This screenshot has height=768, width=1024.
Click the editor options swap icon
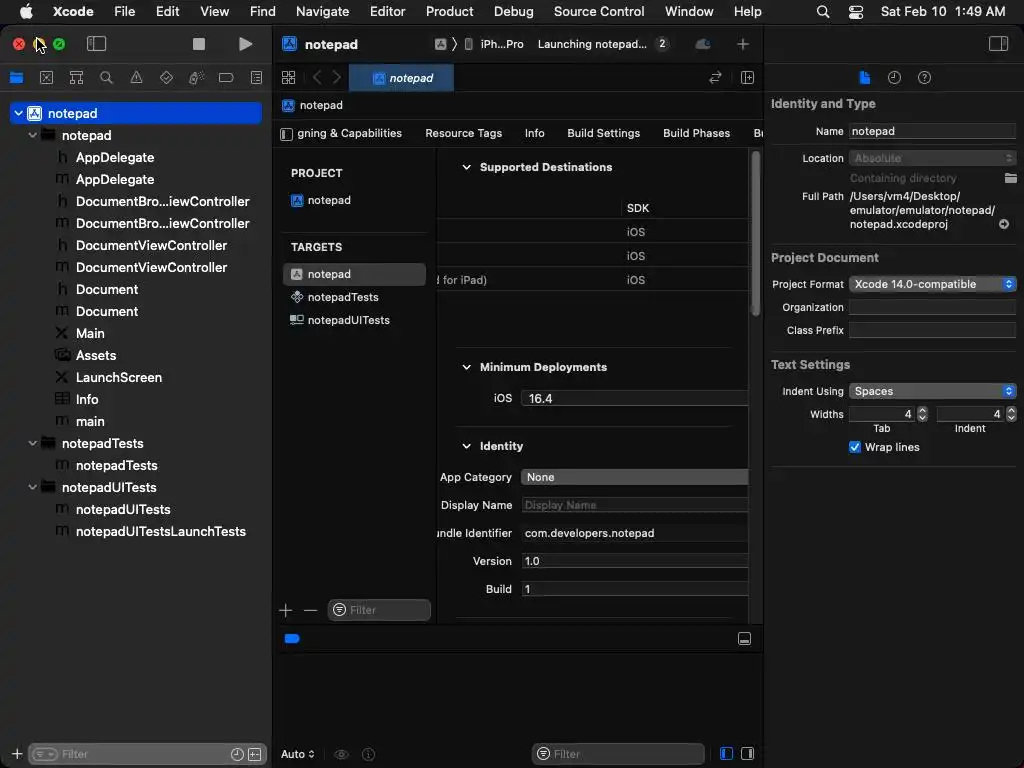(715, 78)
